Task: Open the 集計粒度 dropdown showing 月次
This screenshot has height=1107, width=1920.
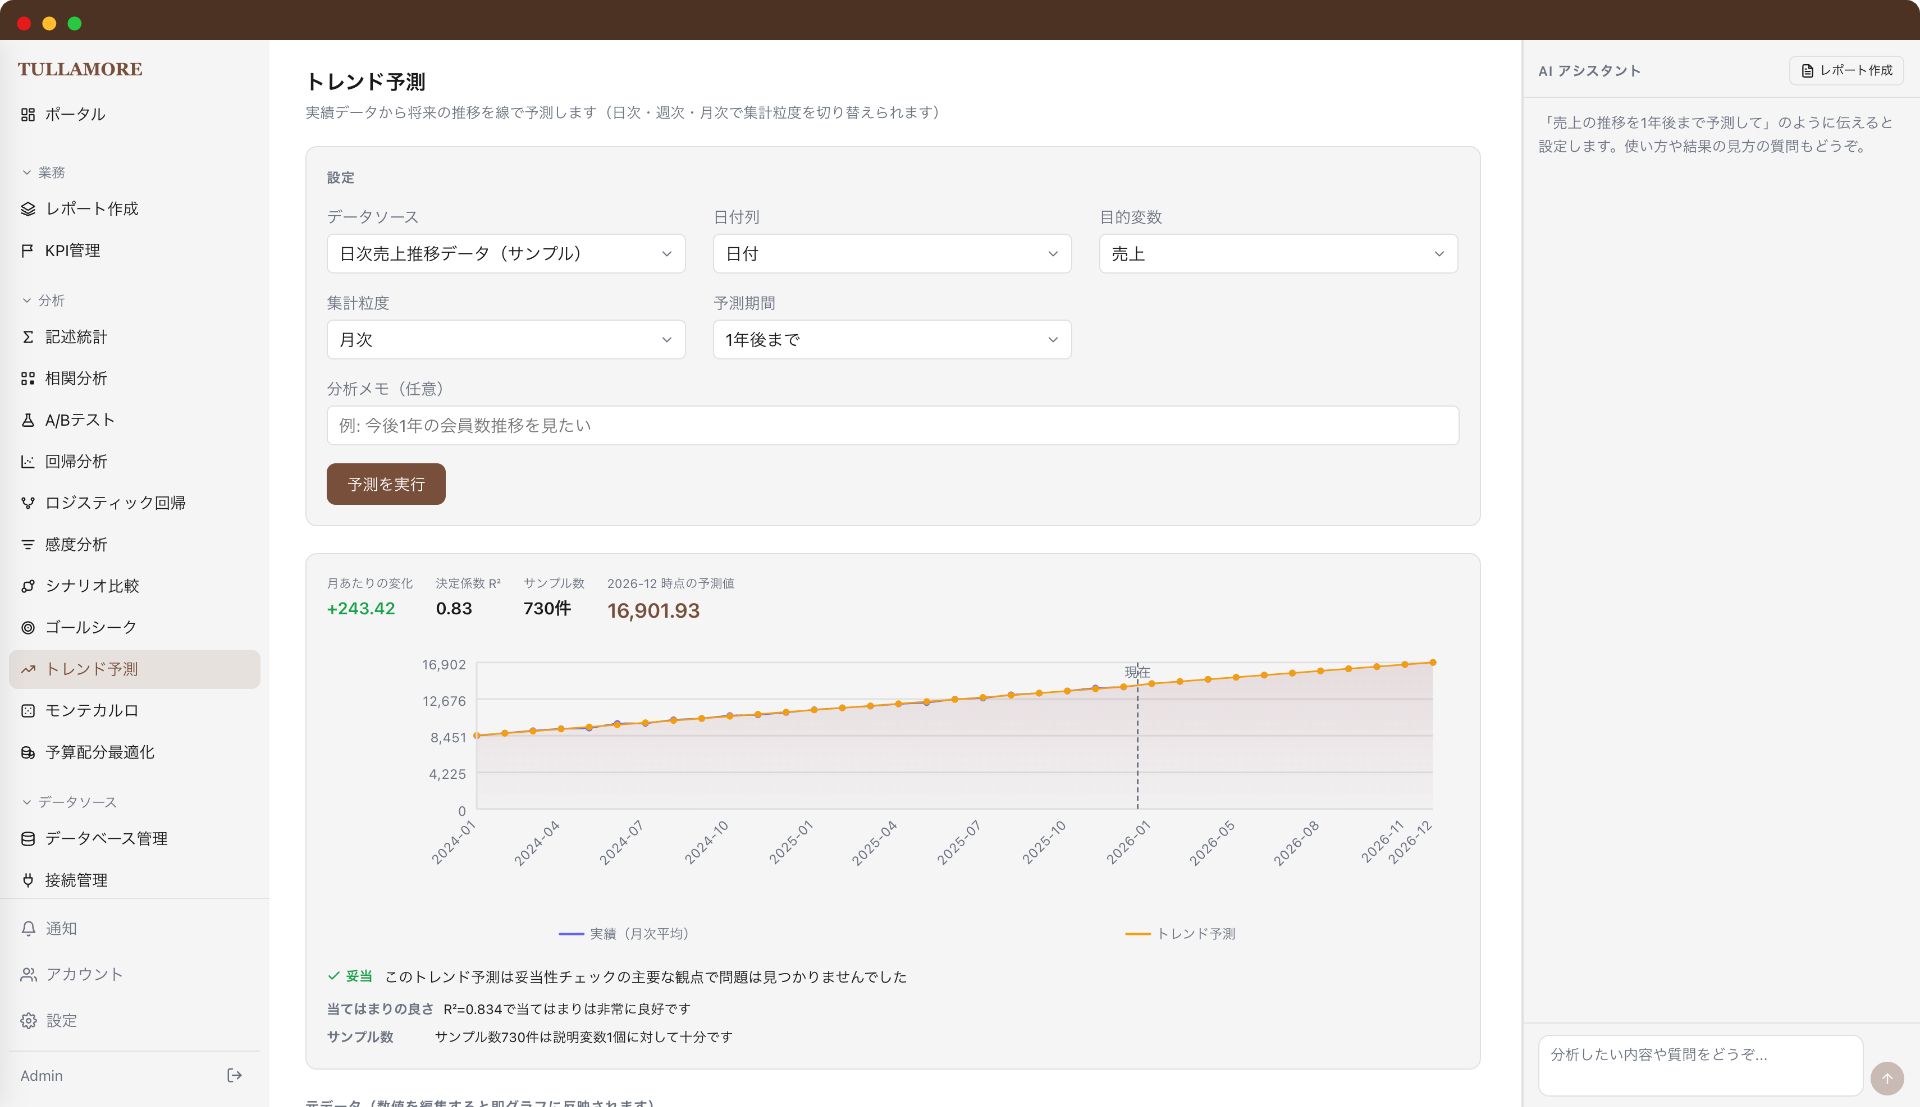Action: click(506, 340)
